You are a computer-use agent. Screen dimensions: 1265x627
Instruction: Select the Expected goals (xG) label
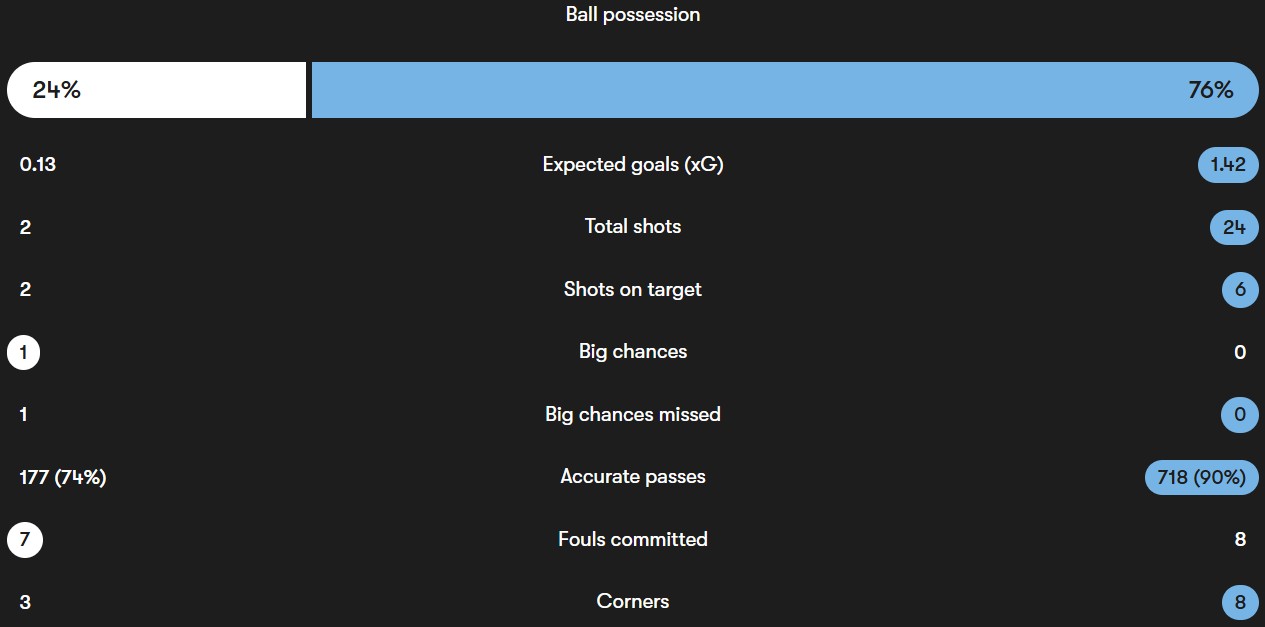point(633,165)
